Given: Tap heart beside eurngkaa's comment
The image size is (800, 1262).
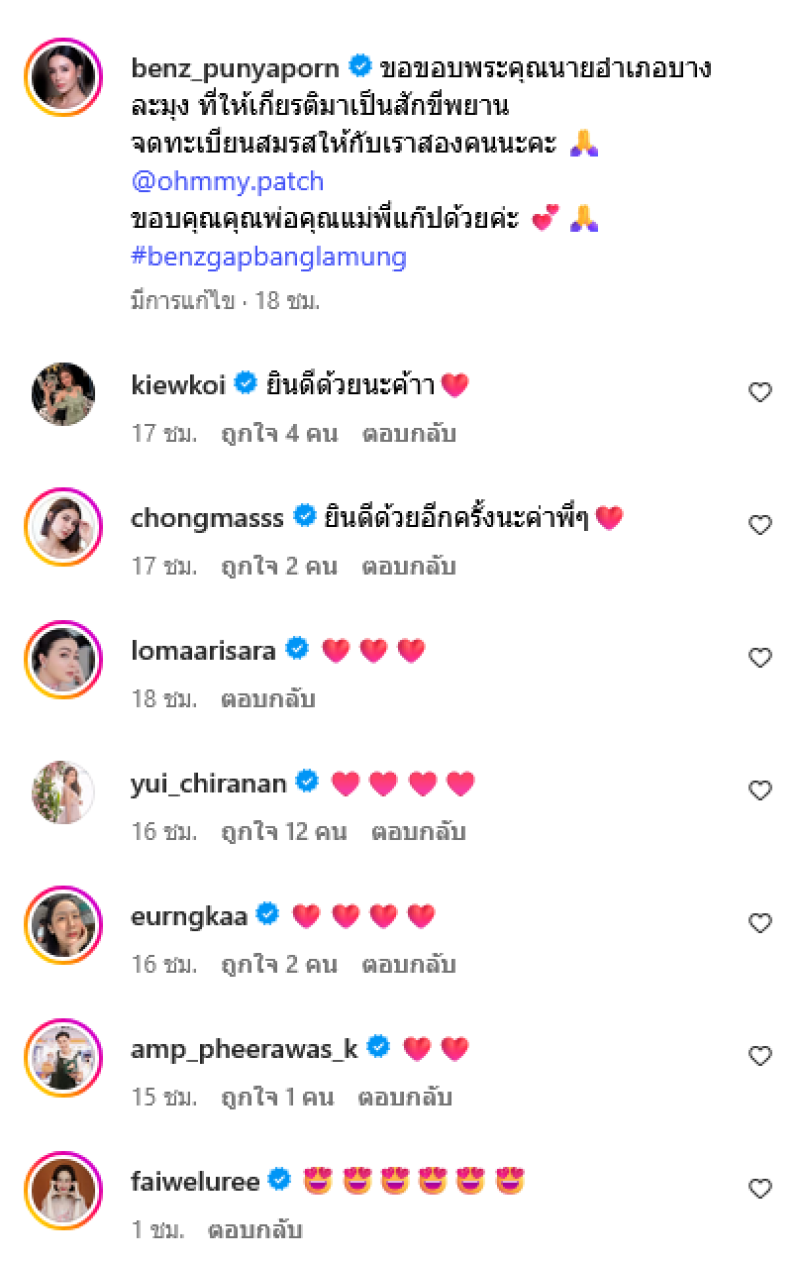Looking at the screenshot, I should [760, 923].
